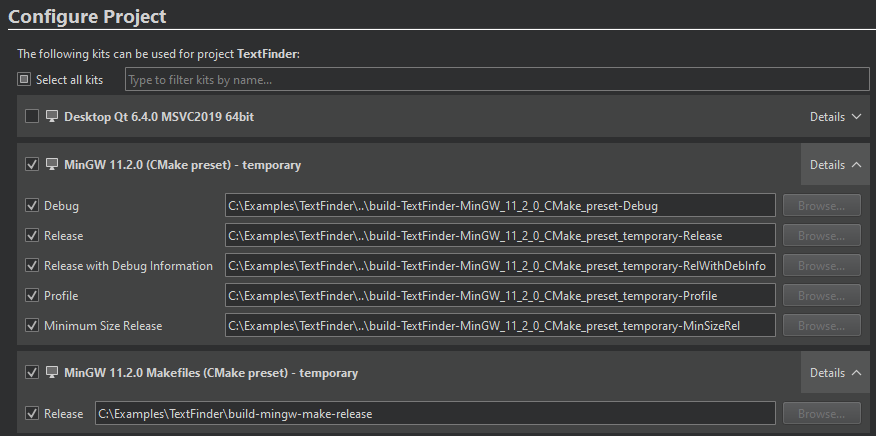Click the monitor icon beside MinGW 11.2.0 Makefiles
Screen dimensions: 876x436
(52, 373)
